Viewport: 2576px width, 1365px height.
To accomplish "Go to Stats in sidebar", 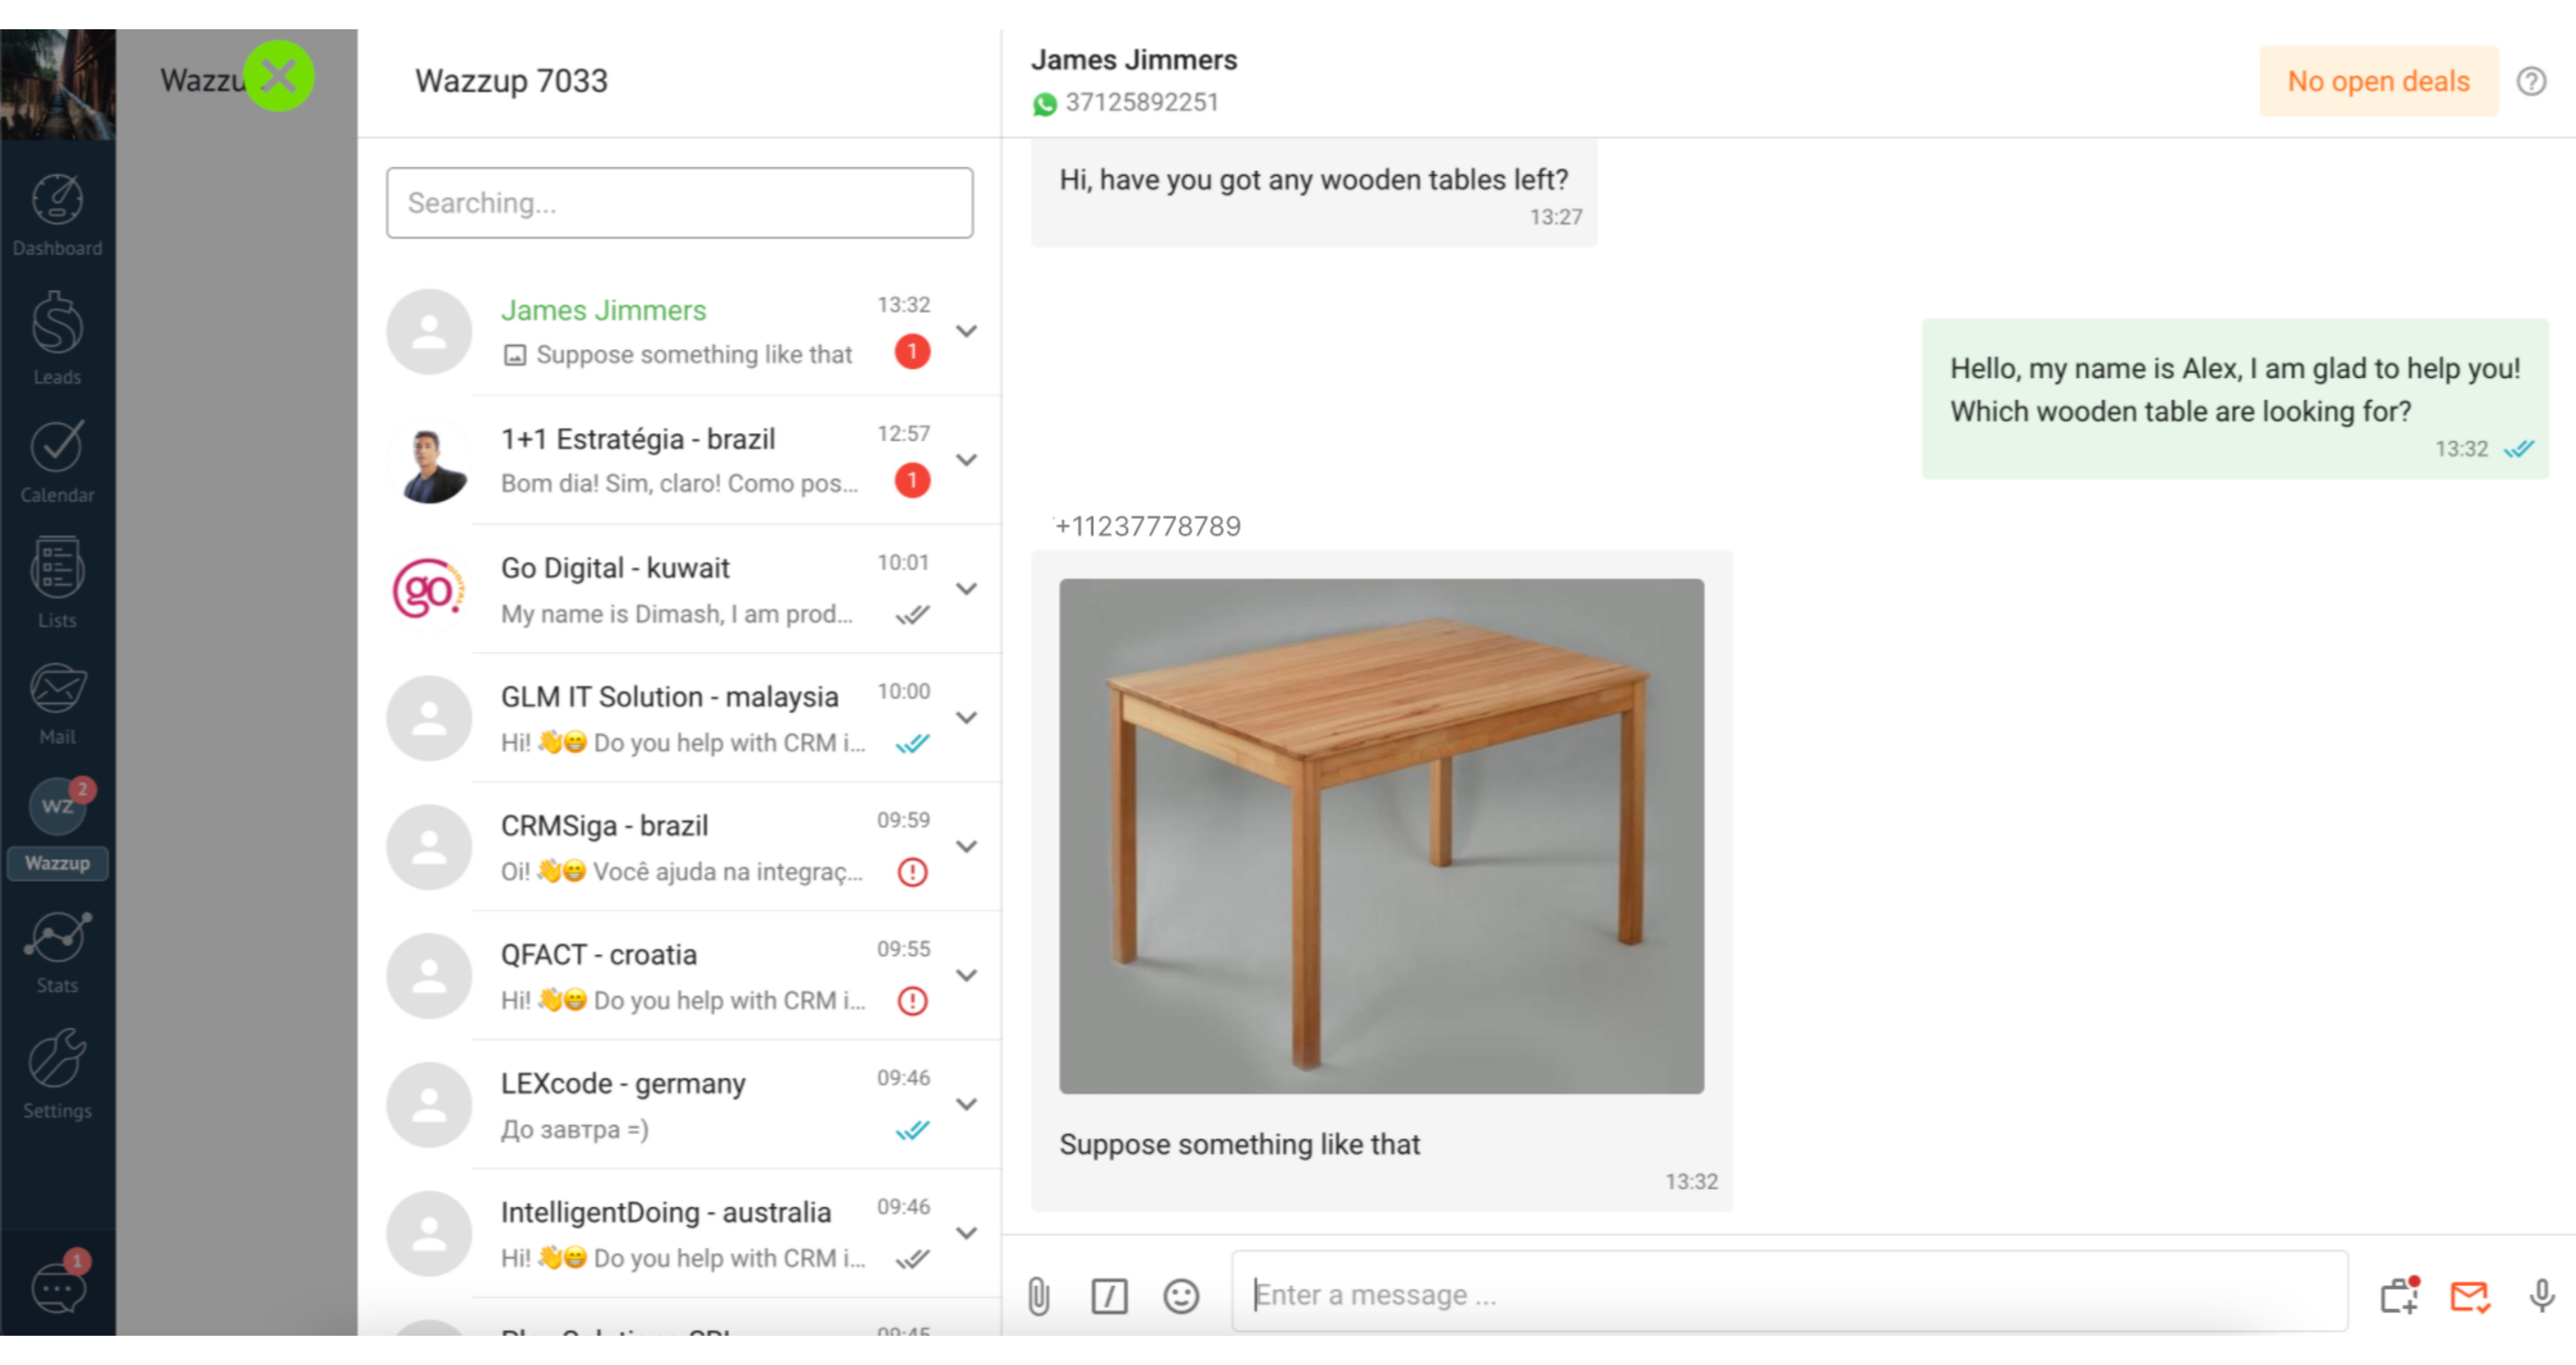I will 58,953.
